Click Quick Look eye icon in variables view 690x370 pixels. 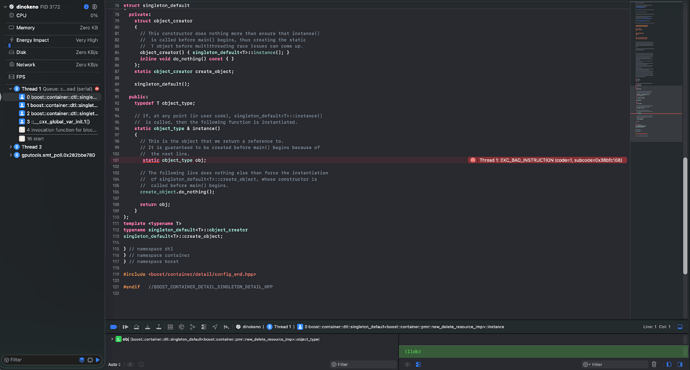(x=130, y=364)
